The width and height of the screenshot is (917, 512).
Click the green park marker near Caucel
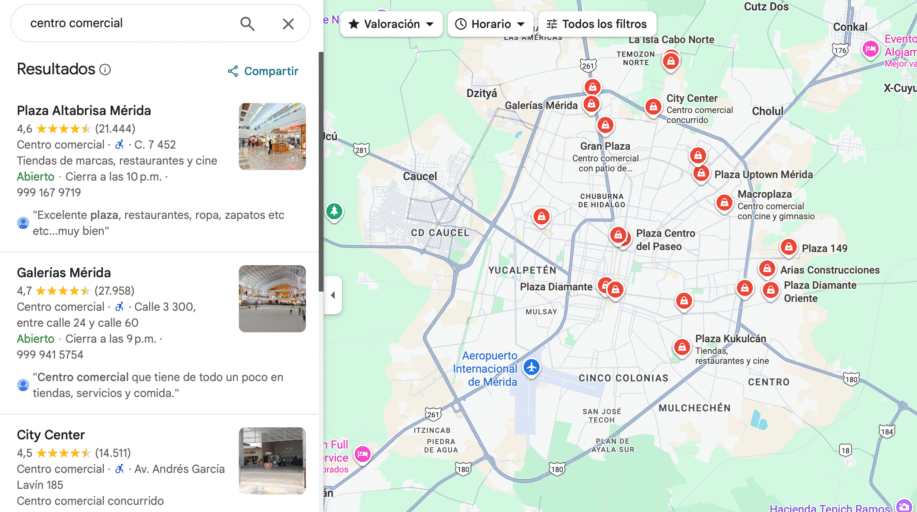tap(334, 211)
